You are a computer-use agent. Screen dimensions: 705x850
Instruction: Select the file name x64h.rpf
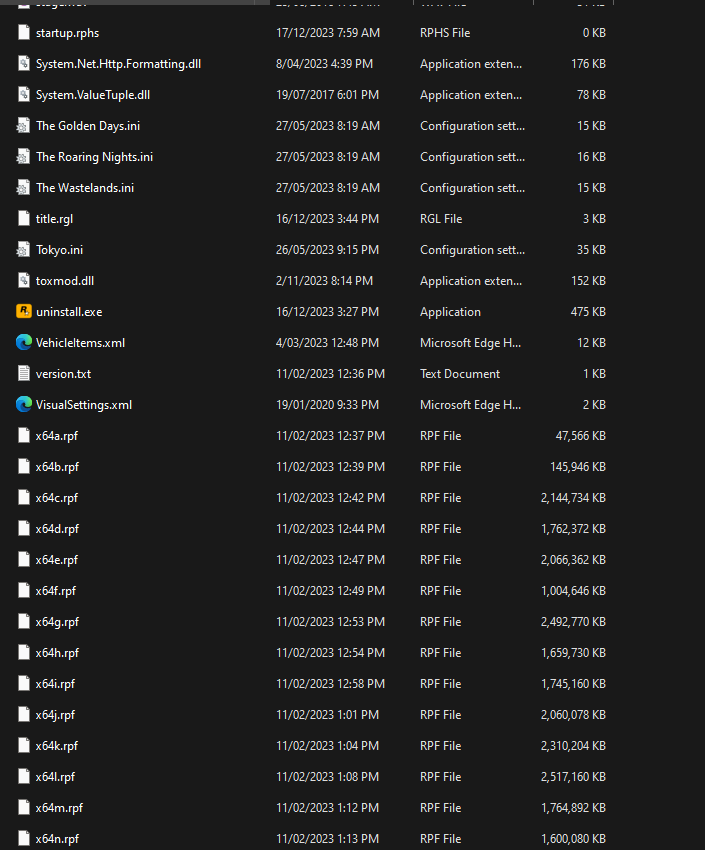pyautogui.click(x=57, y=653)
